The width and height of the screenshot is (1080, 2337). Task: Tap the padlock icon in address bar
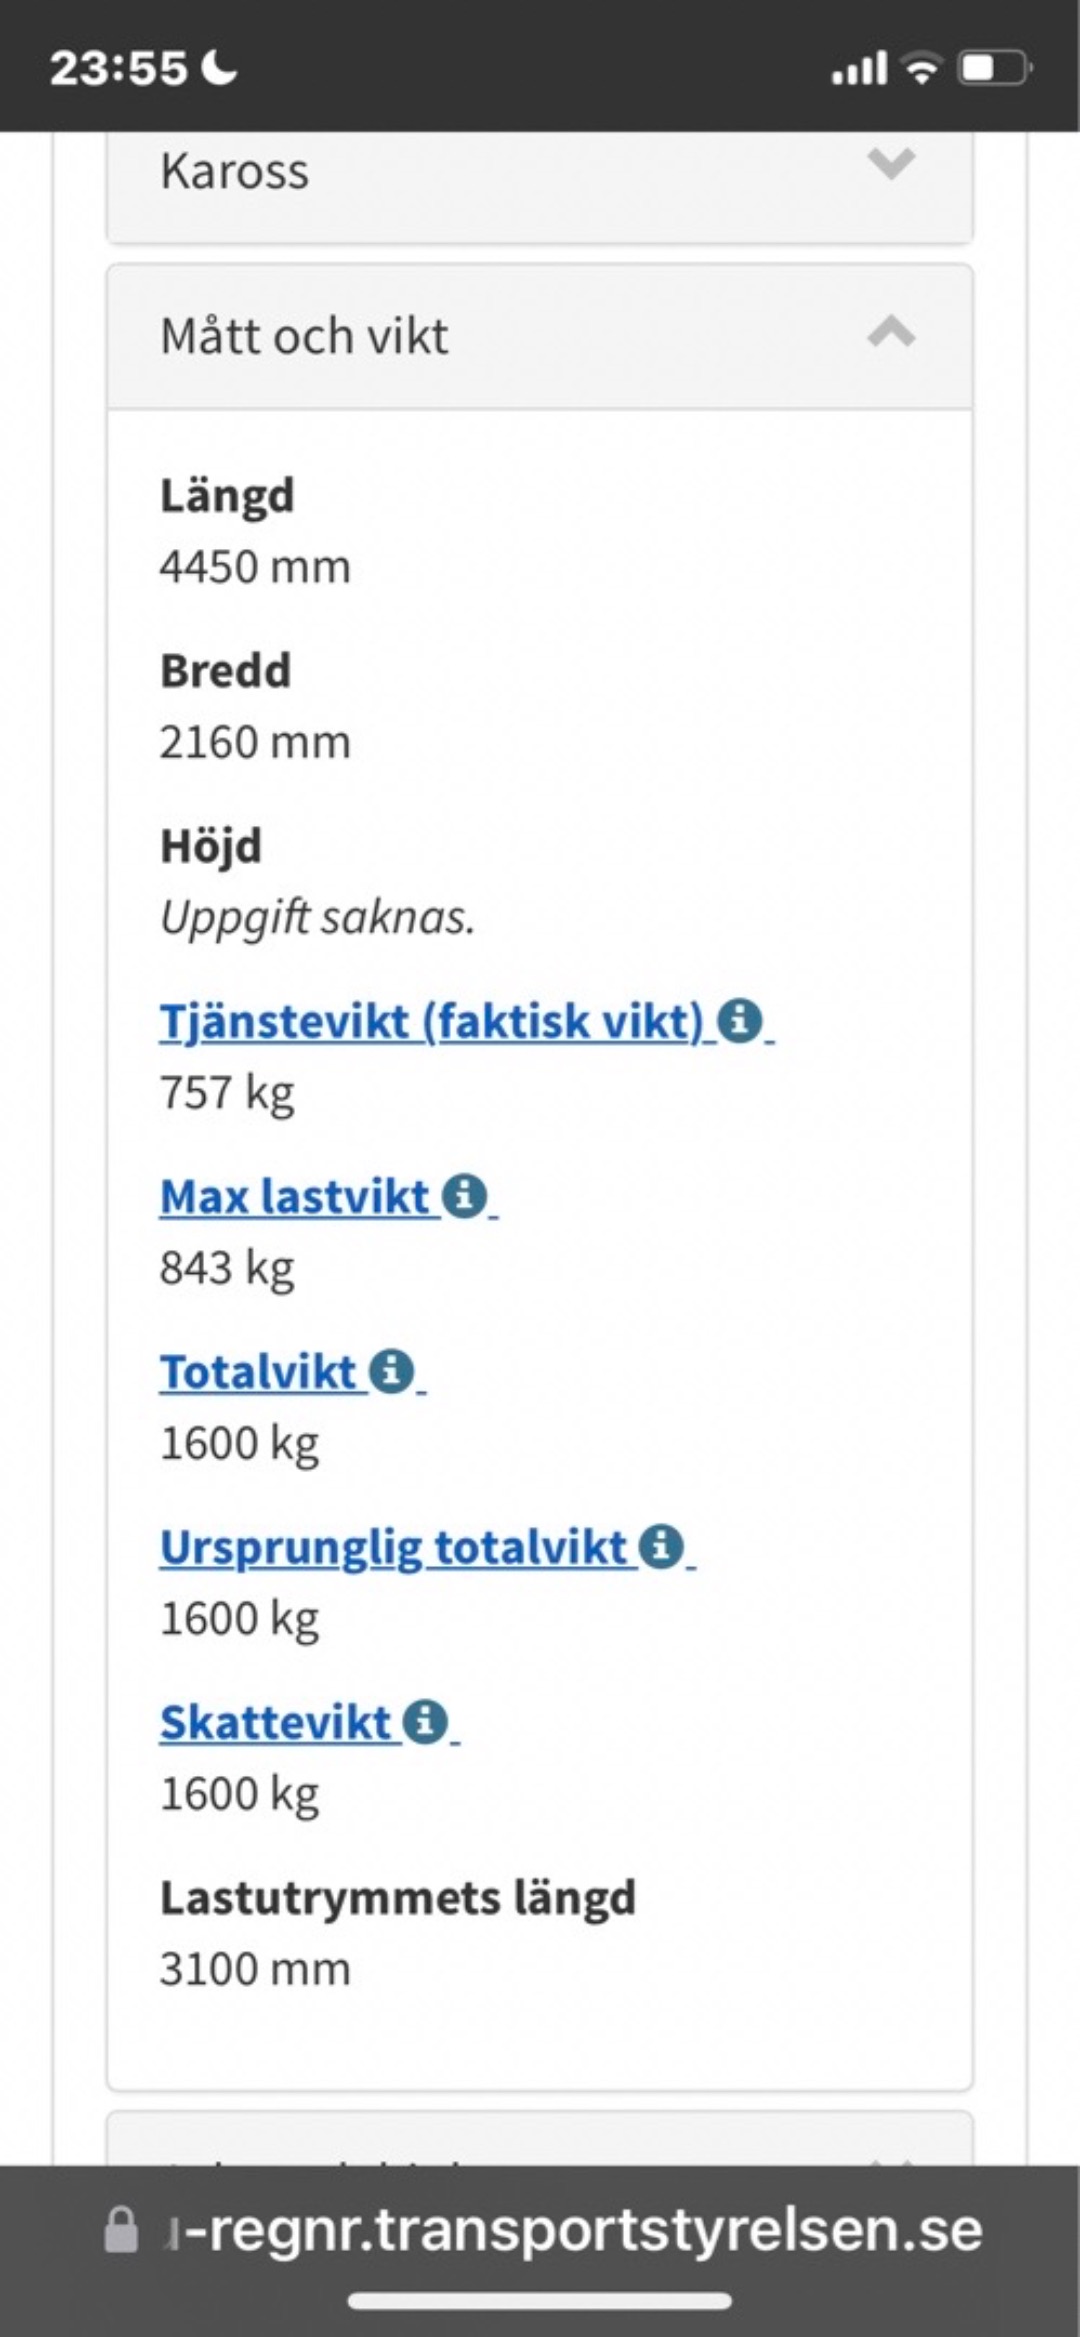click(x=121, y=2231)
